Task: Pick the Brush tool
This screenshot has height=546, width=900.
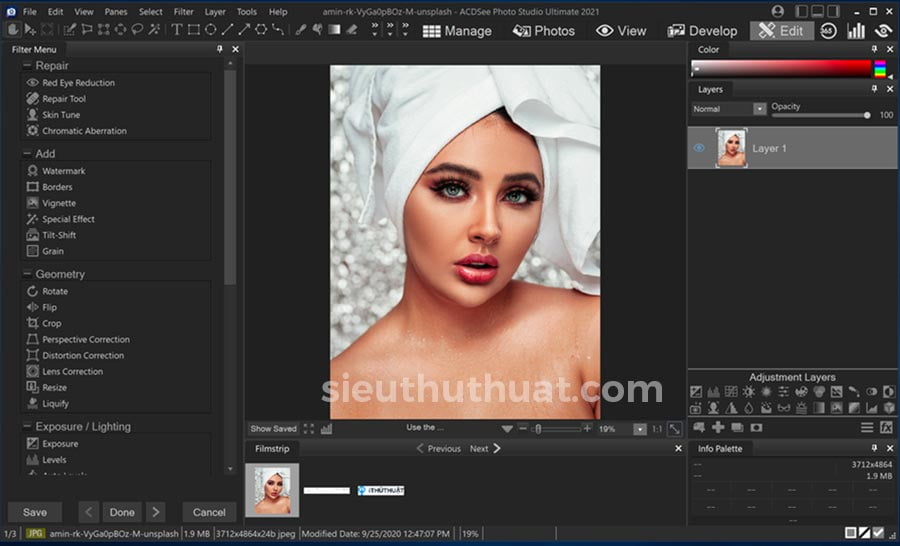Action: coord(300,30)
